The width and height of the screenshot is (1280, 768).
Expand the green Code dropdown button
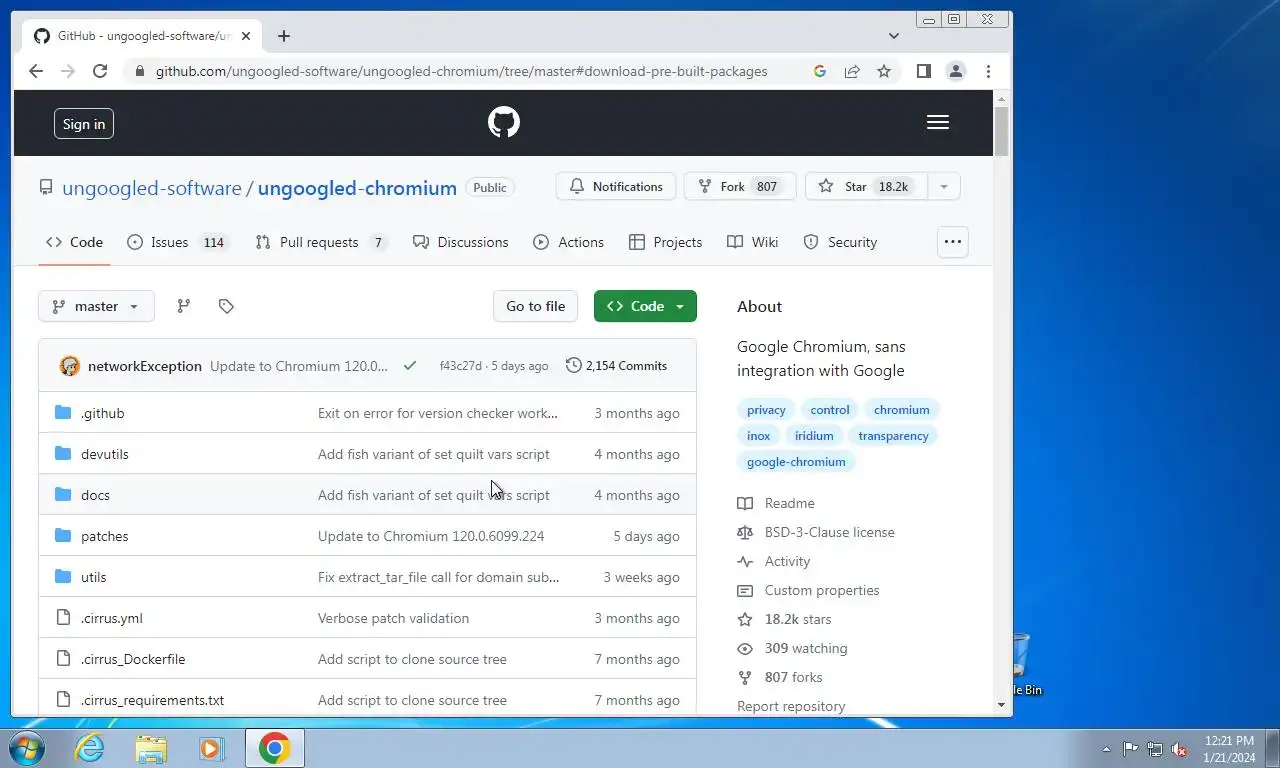pyautogui.click(x=645, y=306)
